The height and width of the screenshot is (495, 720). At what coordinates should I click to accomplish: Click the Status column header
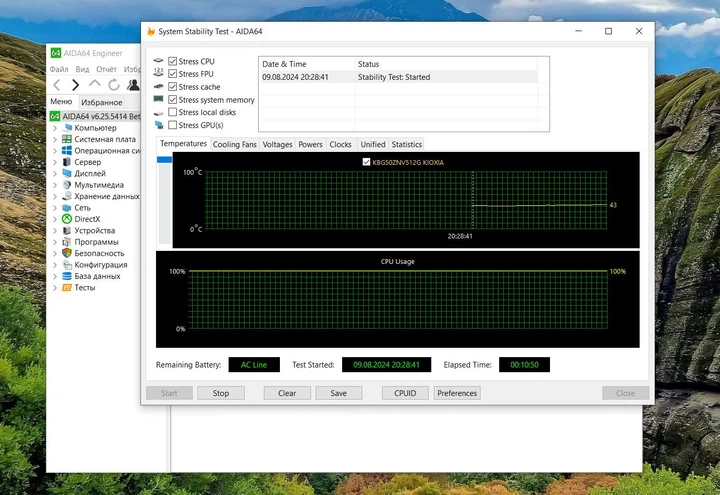click(446, 64)
